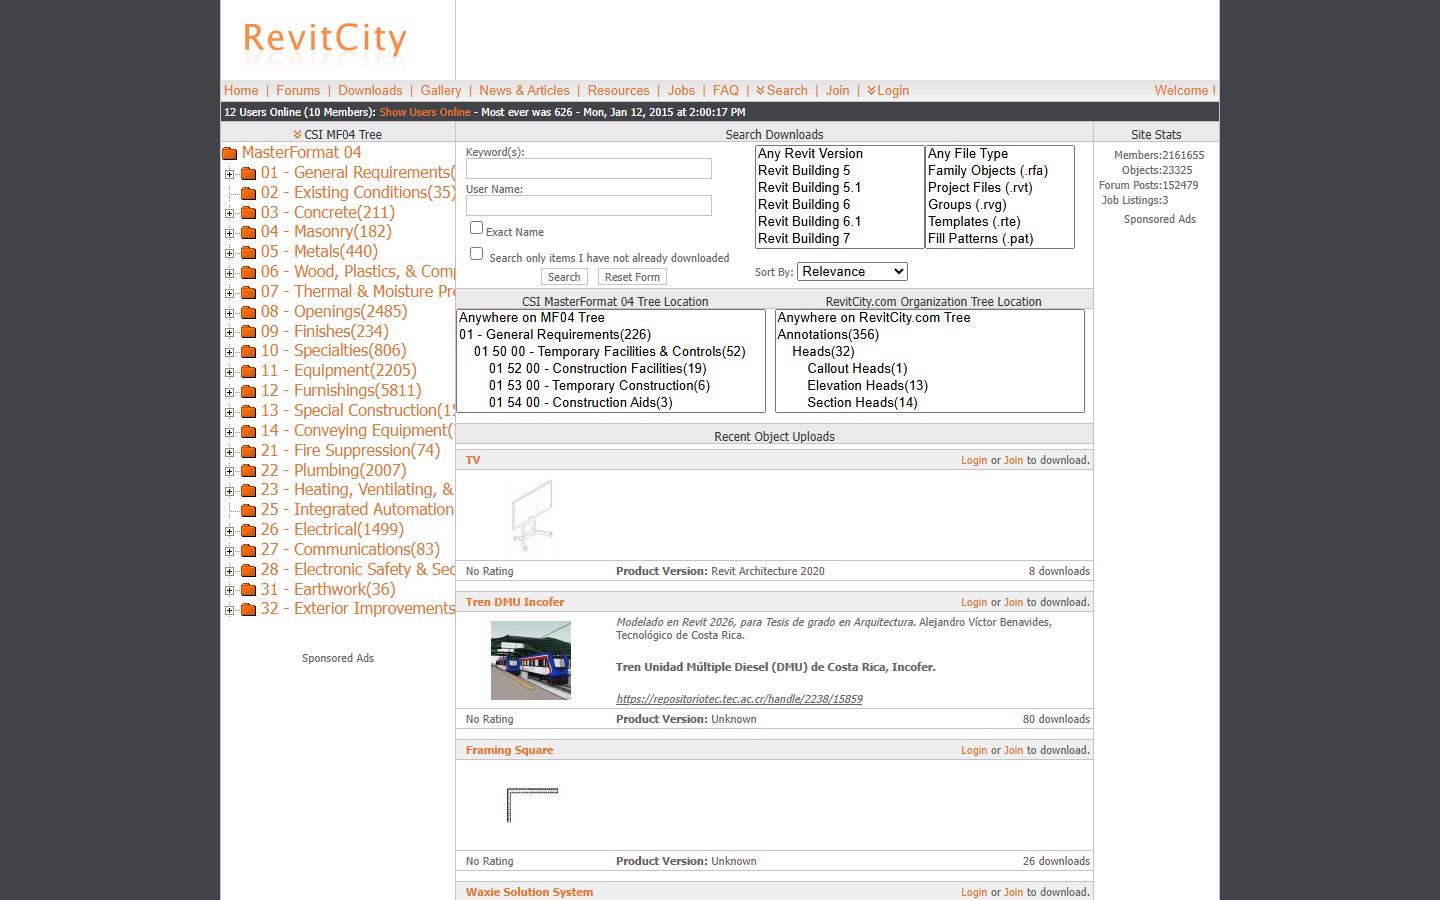Viewport: 1440px width, 900px height.
Task: Click folder icon next to 31 - Earthwork
Action: (249, 590)
